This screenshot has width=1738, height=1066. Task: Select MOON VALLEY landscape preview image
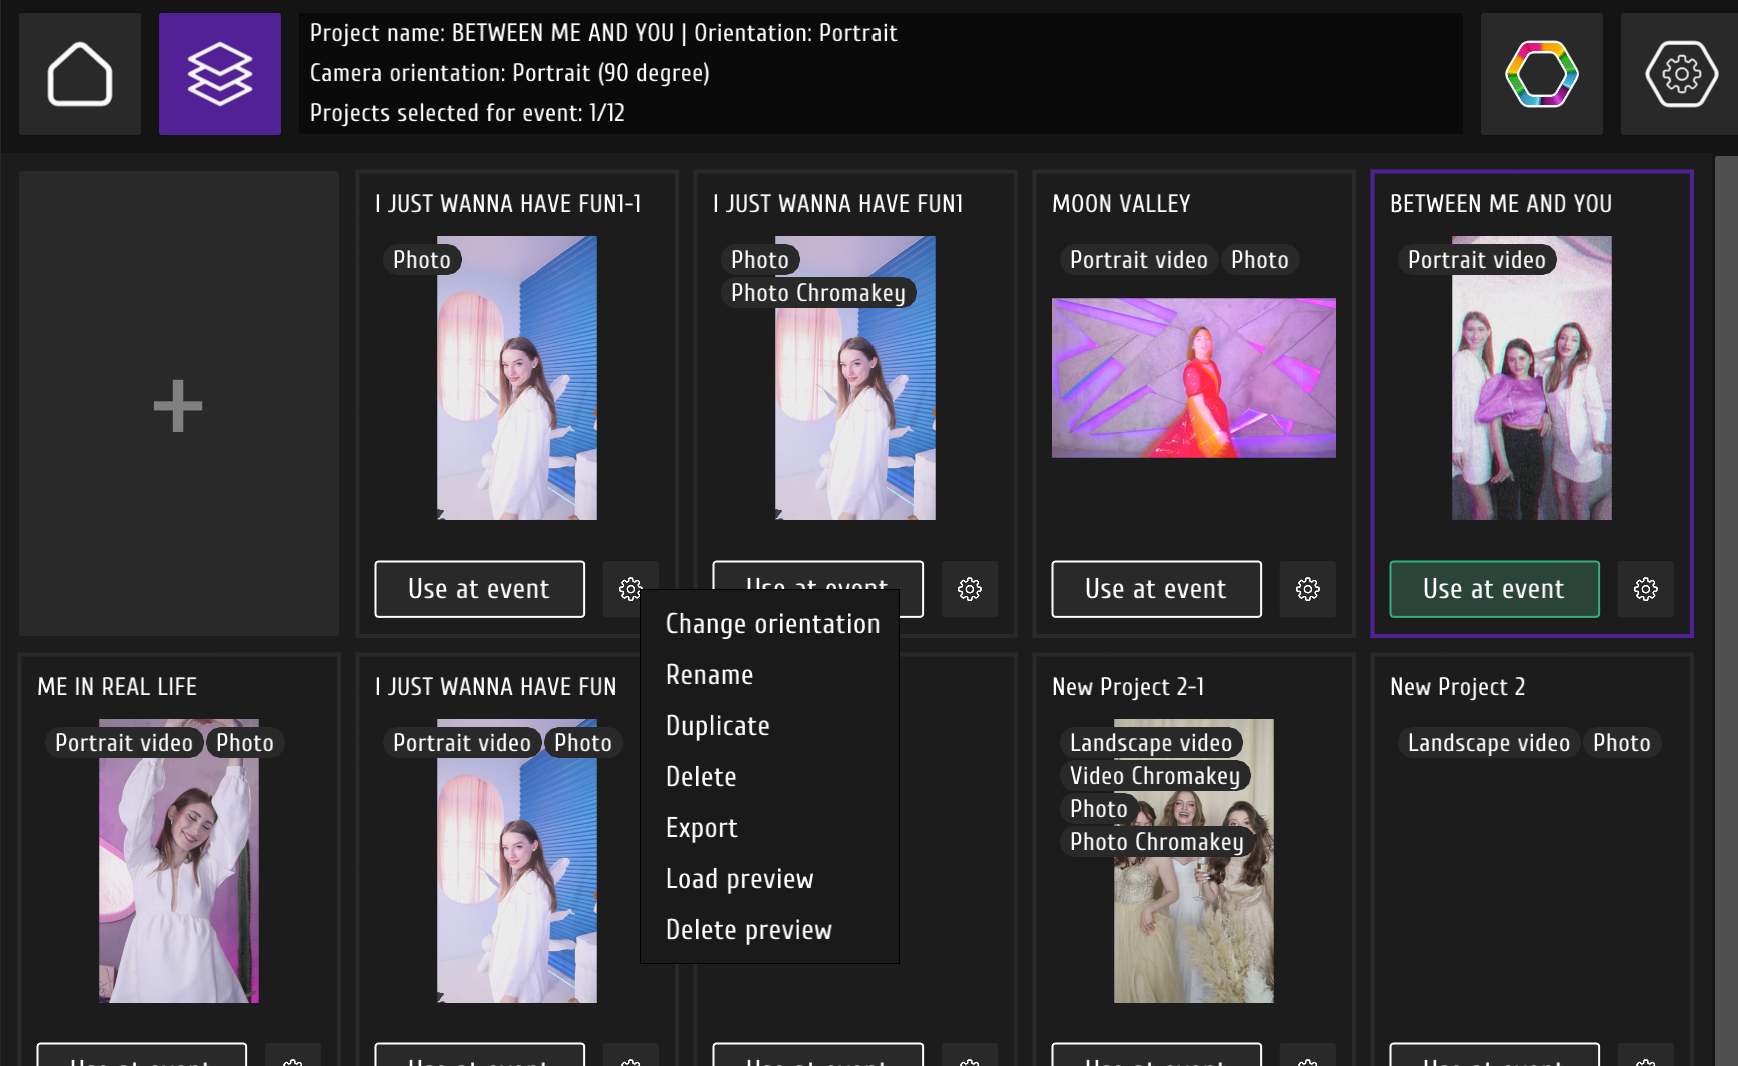pos(1194,378)
